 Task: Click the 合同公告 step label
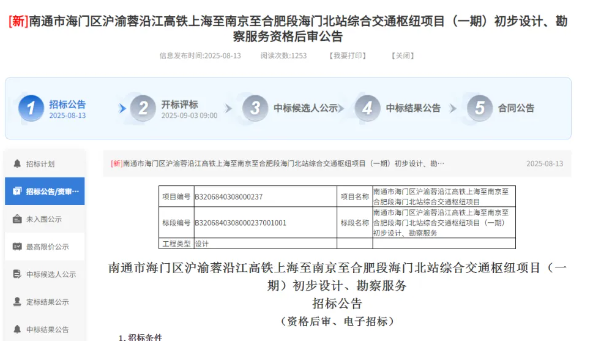click(516, 108)
